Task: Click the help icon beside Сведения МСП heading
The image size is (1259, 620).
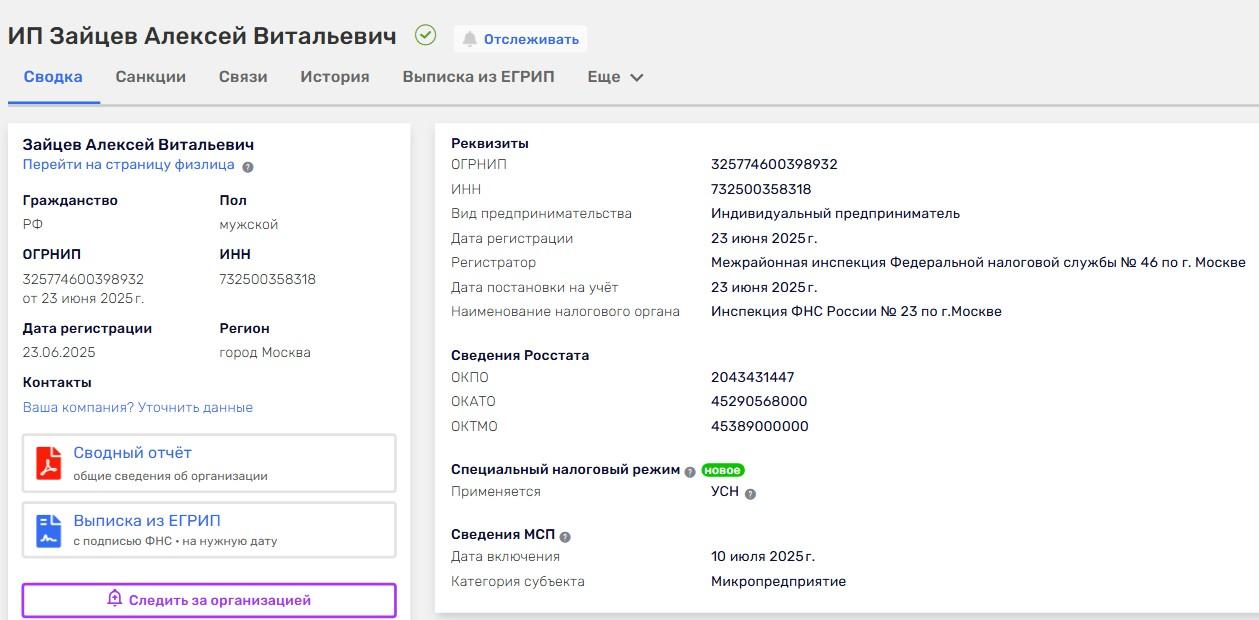Action: [567, 534]
